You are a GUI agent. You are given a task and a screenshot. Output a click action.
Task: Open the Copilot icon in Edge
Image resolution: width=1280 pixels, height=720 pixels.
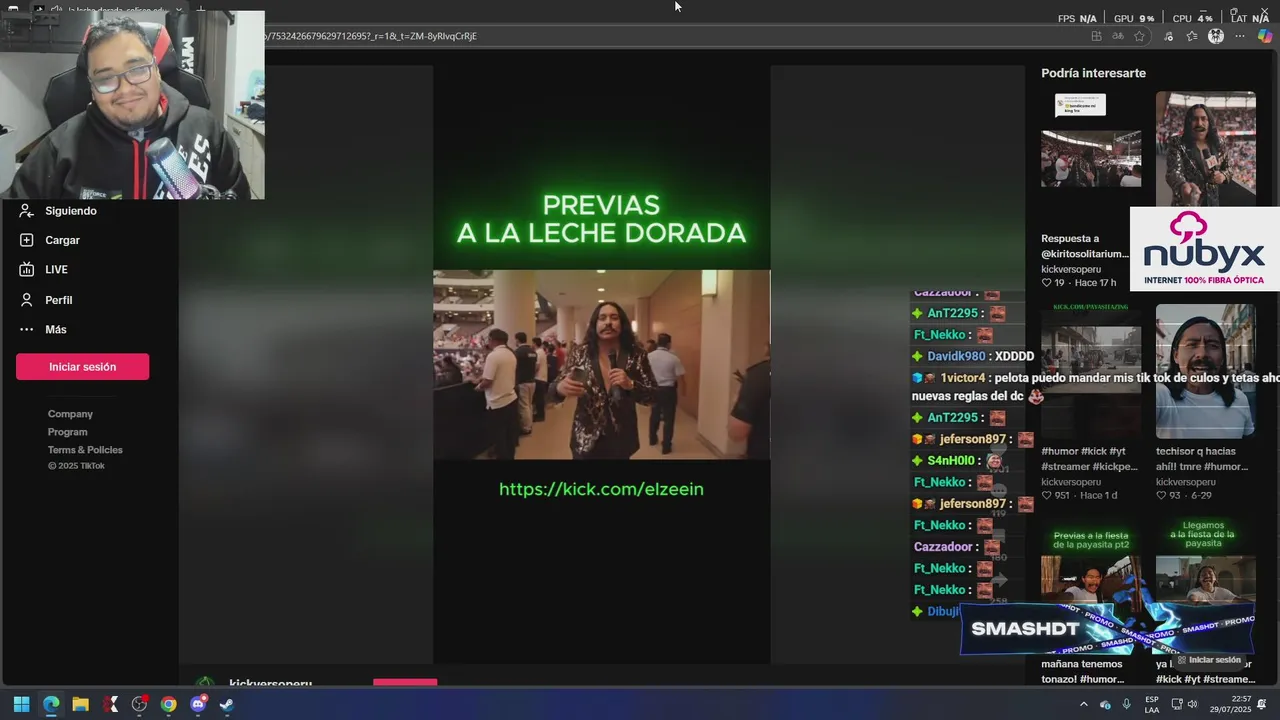1265,36
